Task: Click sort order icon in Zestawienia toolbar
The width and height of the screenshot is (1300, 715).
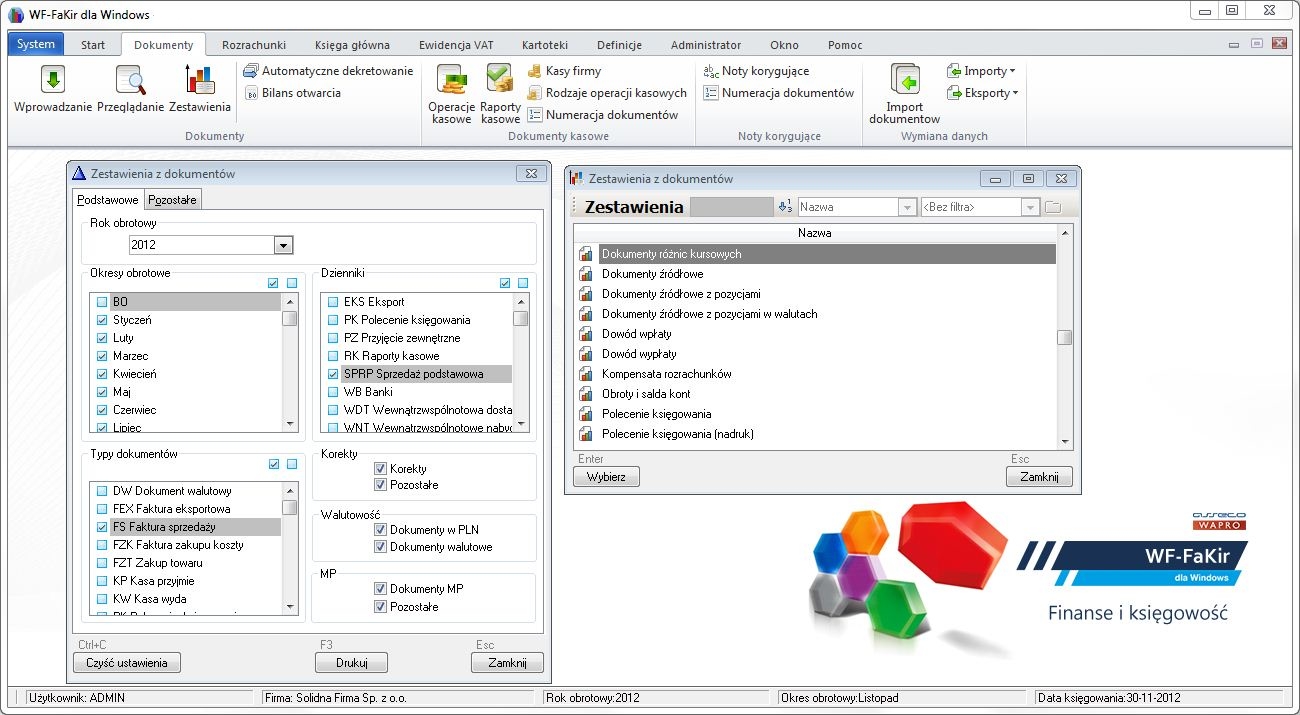Action: coord(784,207)
